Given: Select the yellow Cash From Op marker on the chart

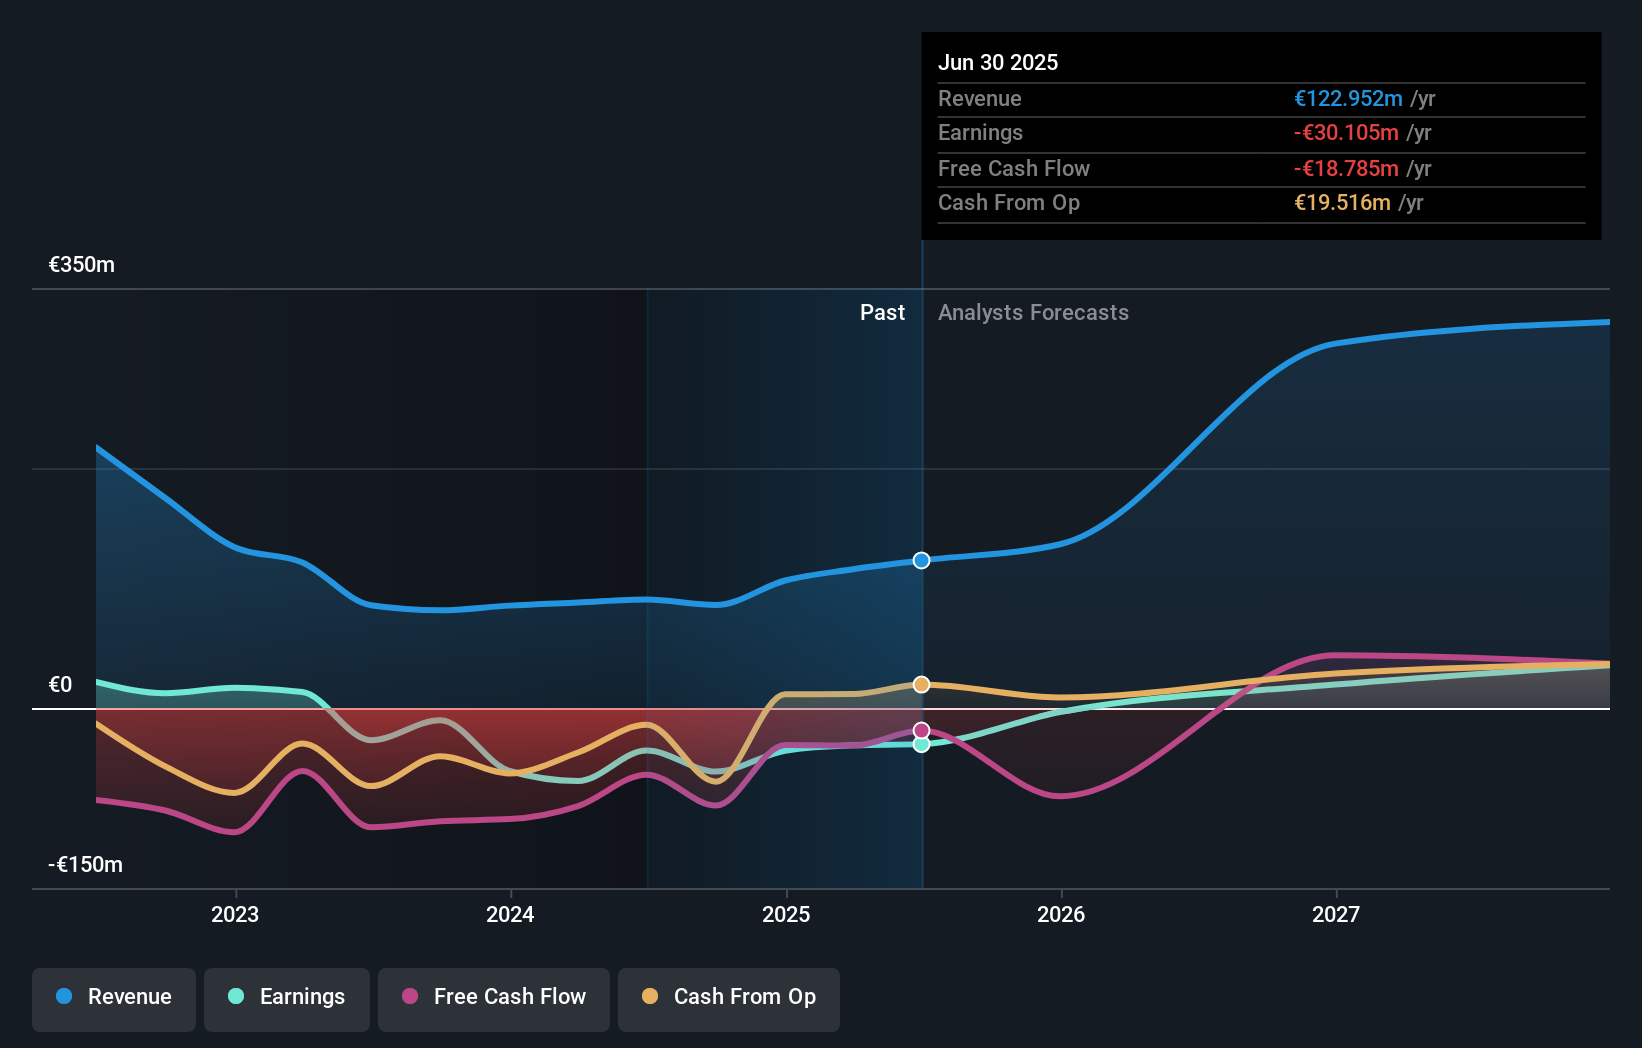Looking at the screenshot, I should point(920,684).
